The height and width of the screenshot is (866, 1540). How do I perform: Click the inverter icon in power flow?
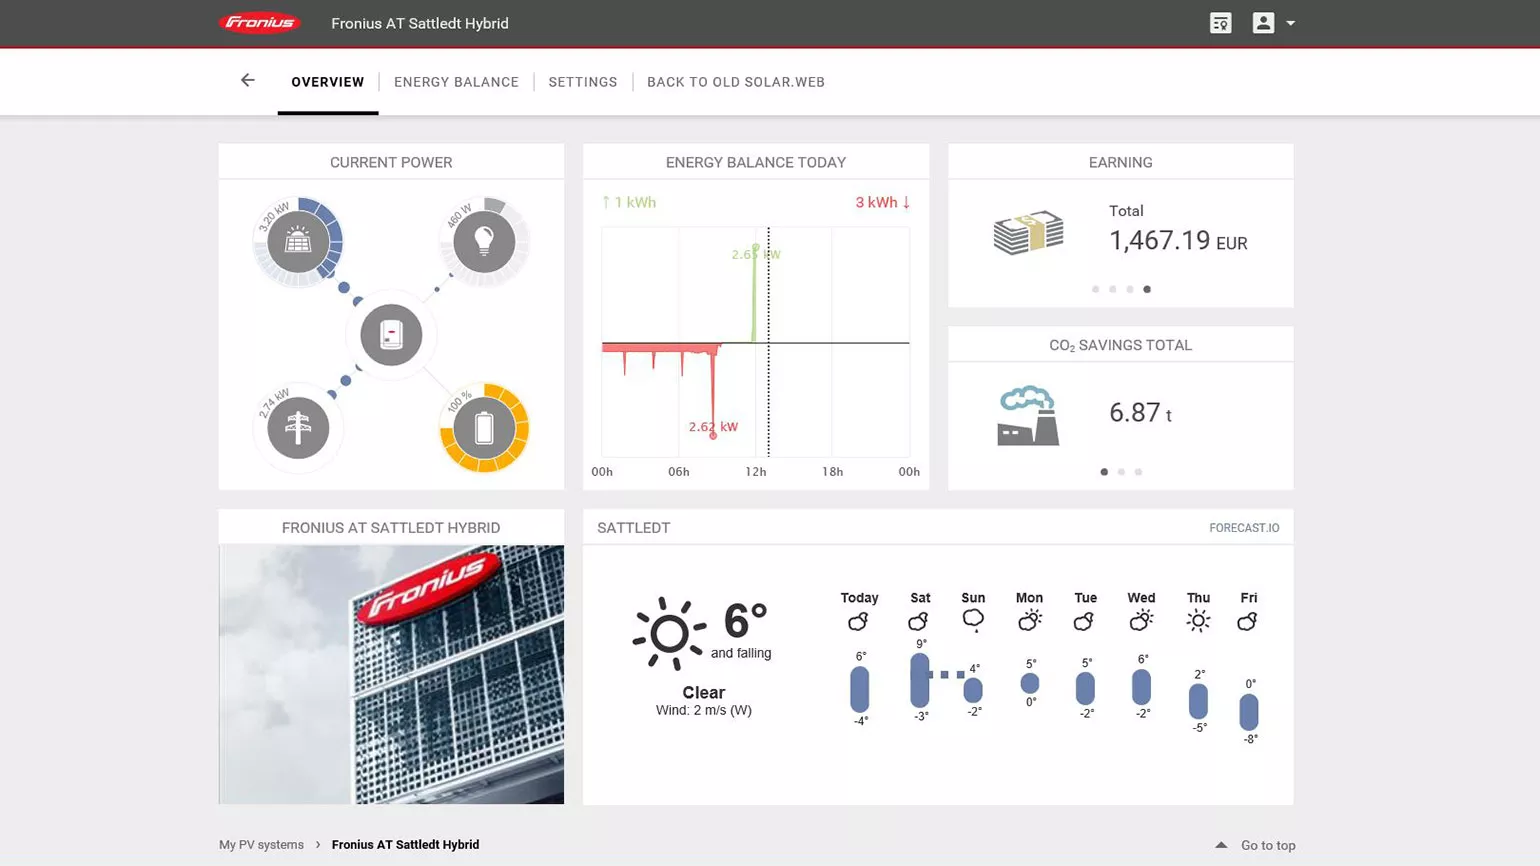[x=391, y=335]
